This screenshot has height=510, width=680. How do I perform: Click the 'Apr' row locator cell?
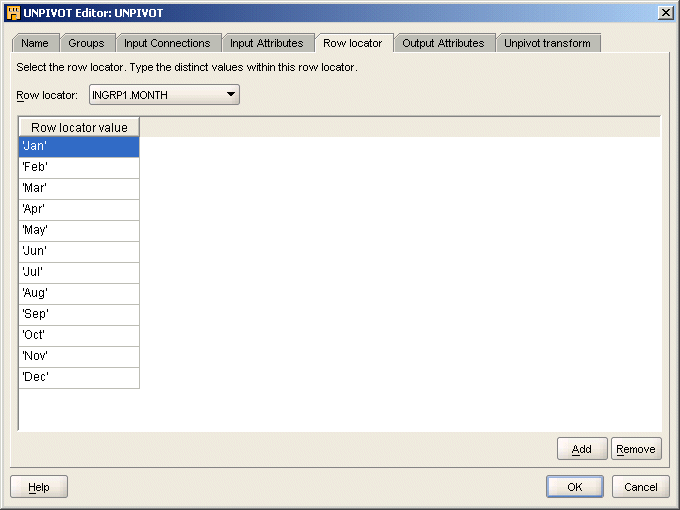[x=79, y=210]
